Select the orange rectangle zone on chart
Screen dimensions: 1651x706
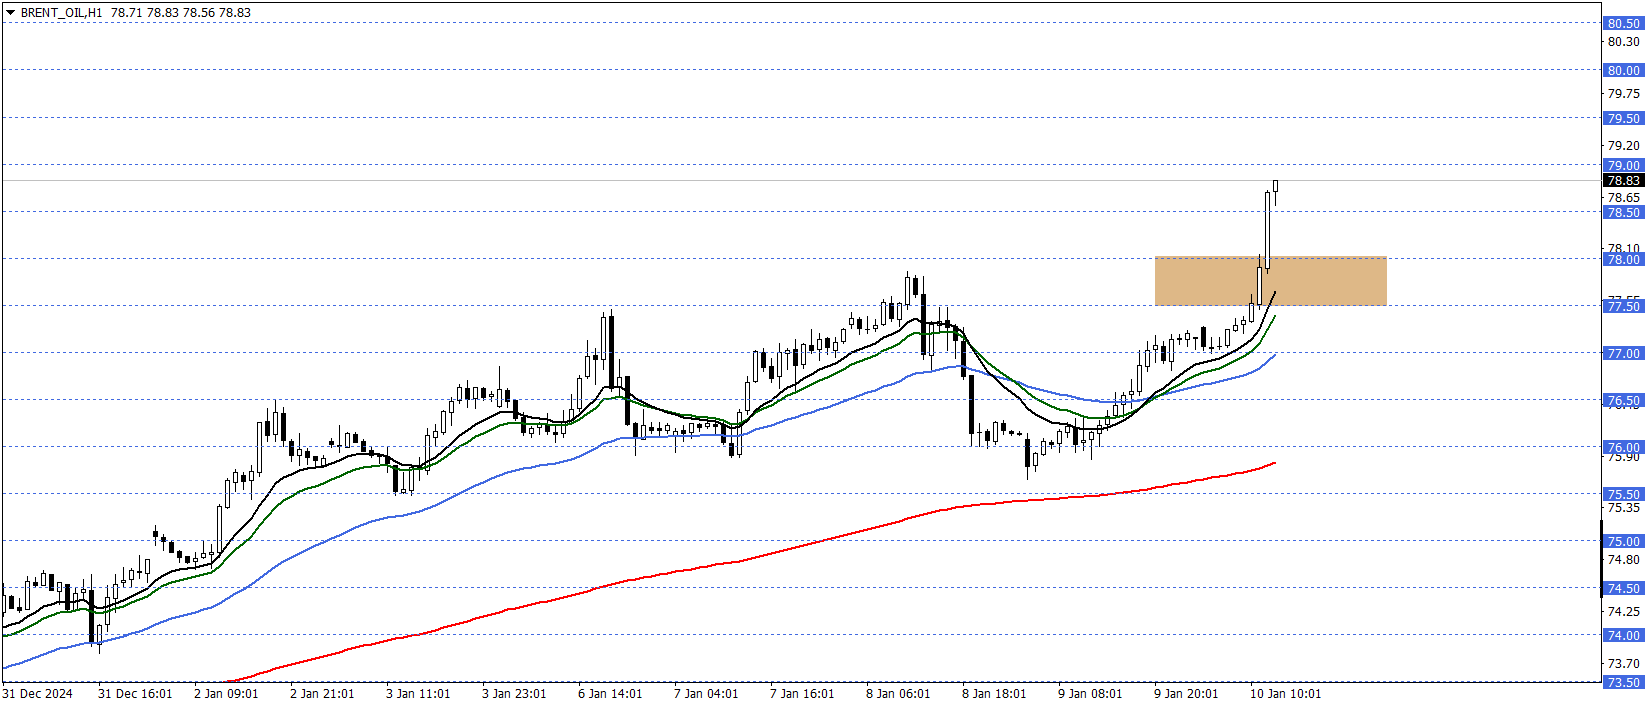pyautogui.click(x=1270, y=281)
